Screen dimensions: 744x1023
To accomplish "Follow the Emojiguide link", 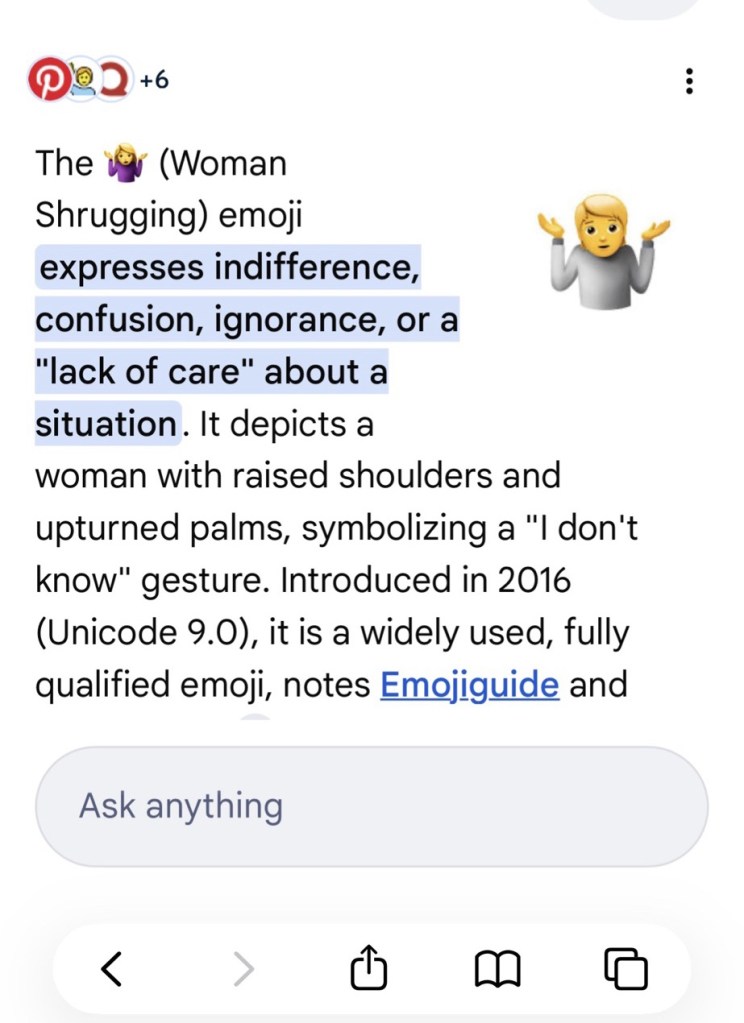I will point(469,685).
